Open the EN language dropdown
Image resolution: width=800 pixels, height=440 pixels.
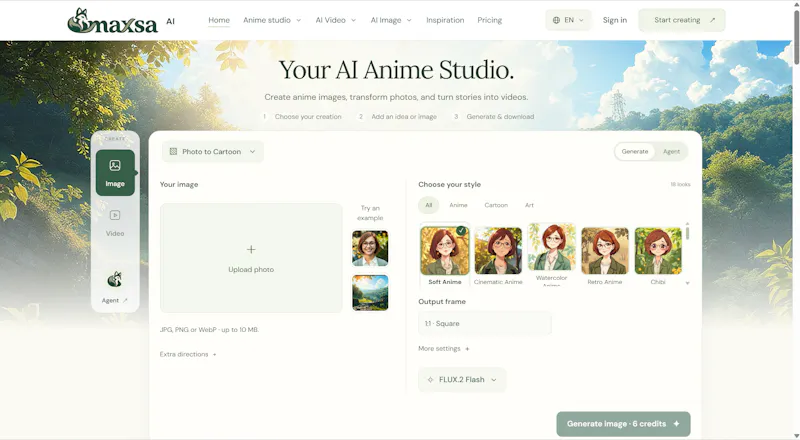(568, 20)
